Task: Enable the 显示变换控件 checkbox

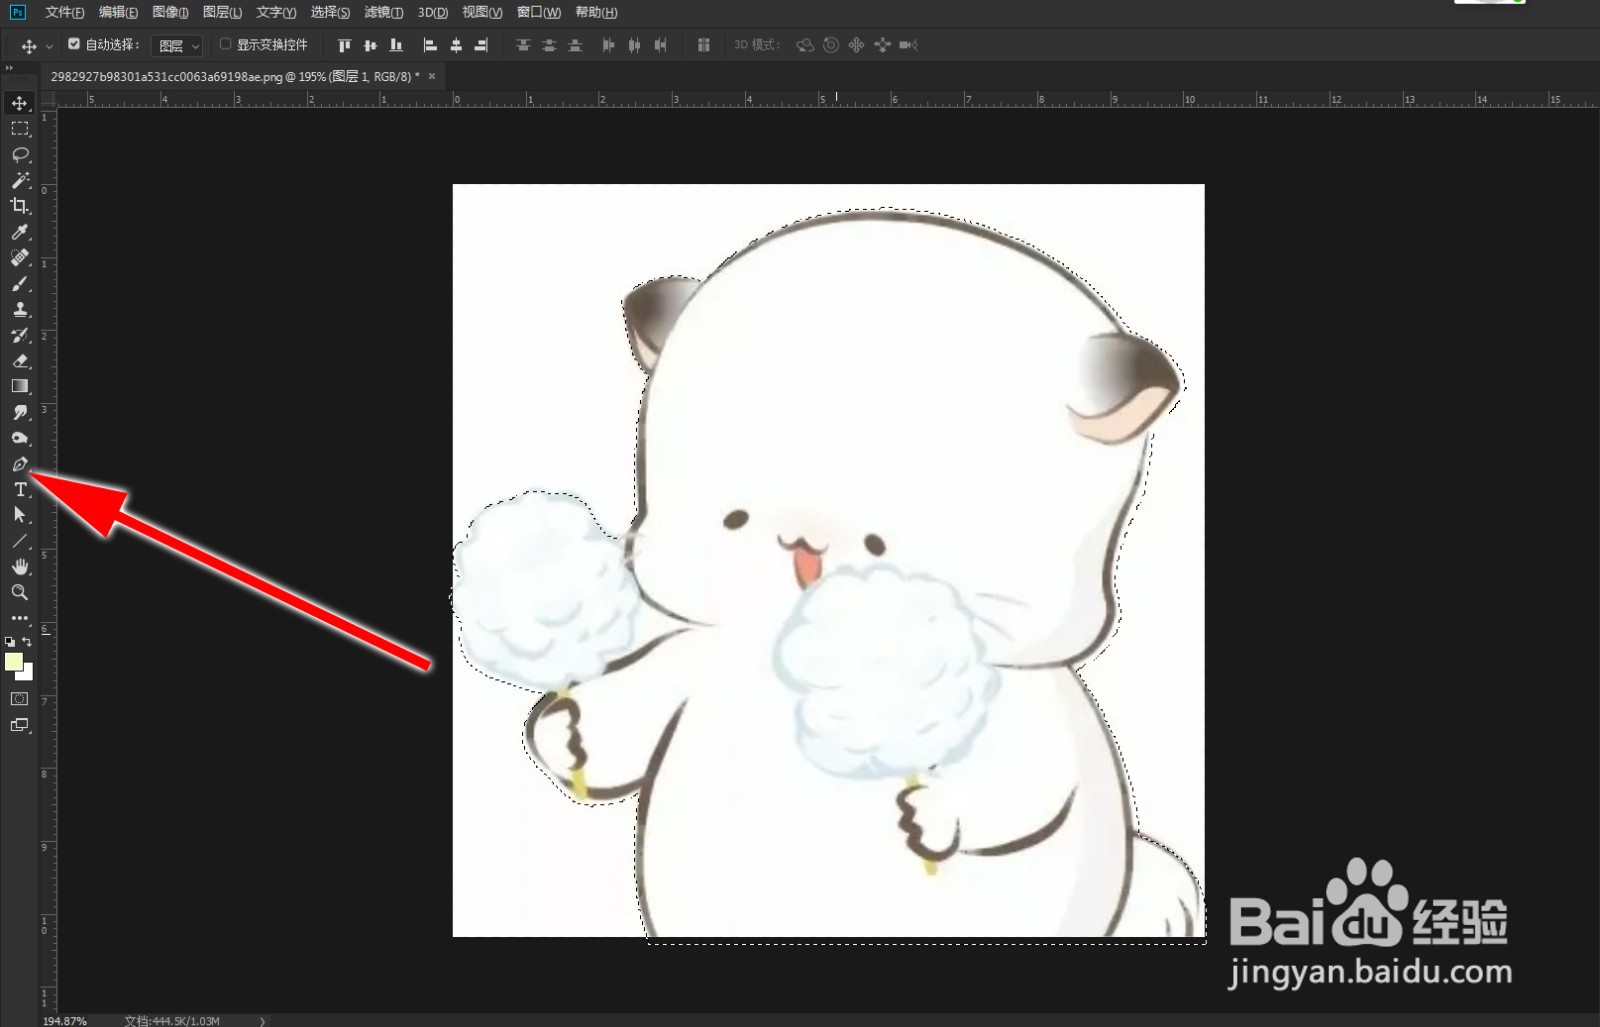Action: point(225,44)
